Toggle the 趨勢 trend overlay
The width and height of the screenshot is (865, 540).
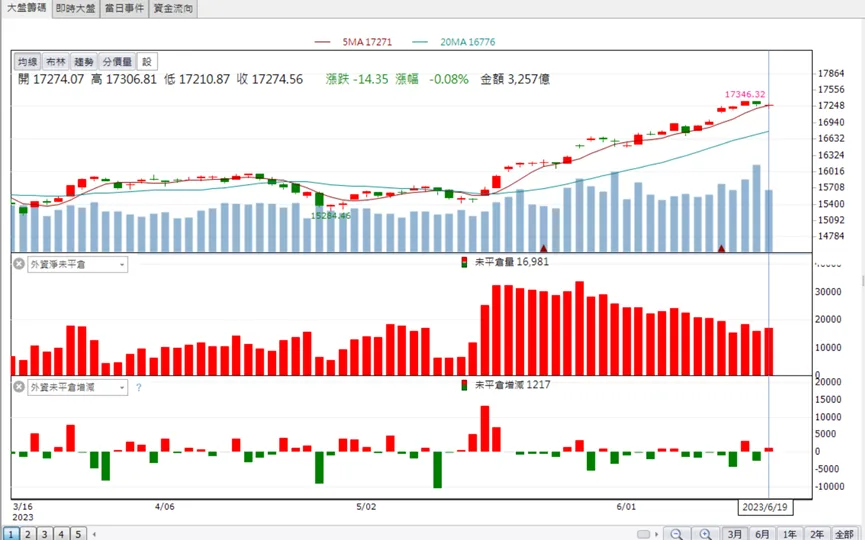84,62
